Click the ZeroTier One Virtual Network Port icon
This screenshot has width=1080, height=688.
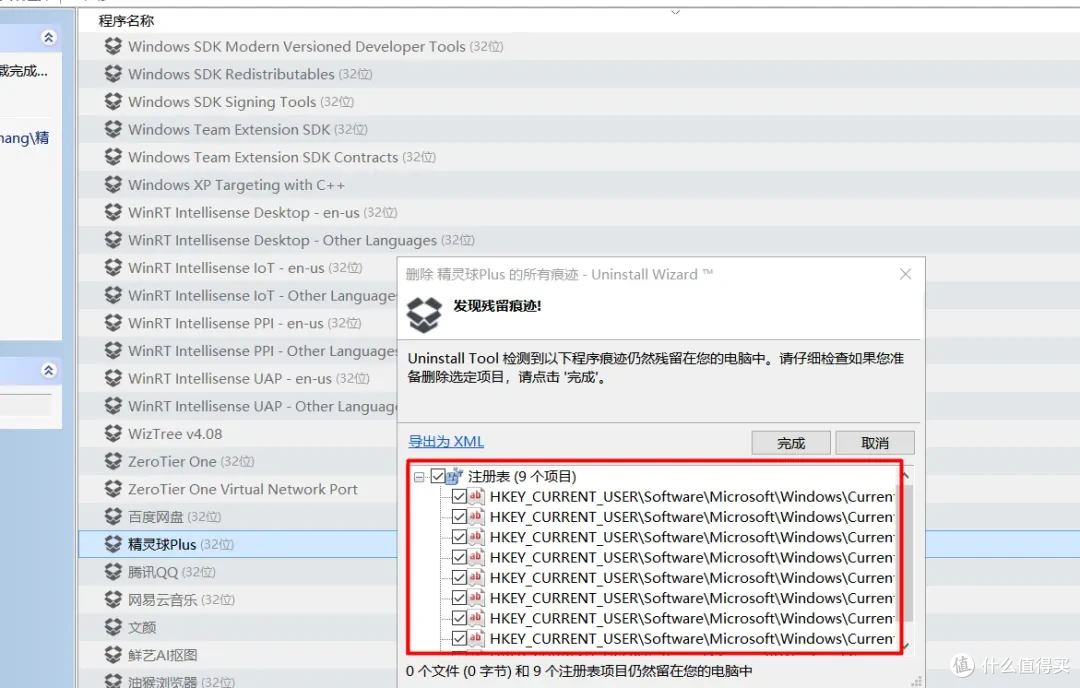pos(114,489)
